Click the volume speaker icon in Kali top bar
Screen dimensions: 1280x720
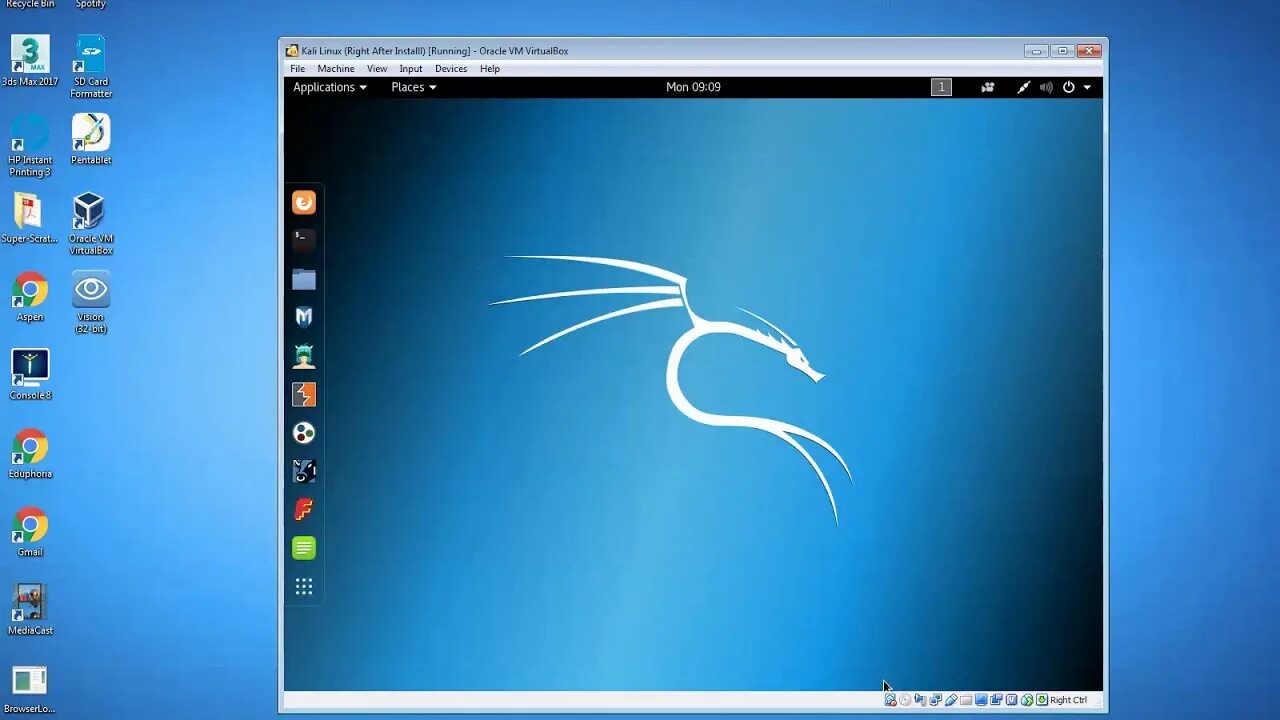pyautogui.click(x=1046, y=87)
